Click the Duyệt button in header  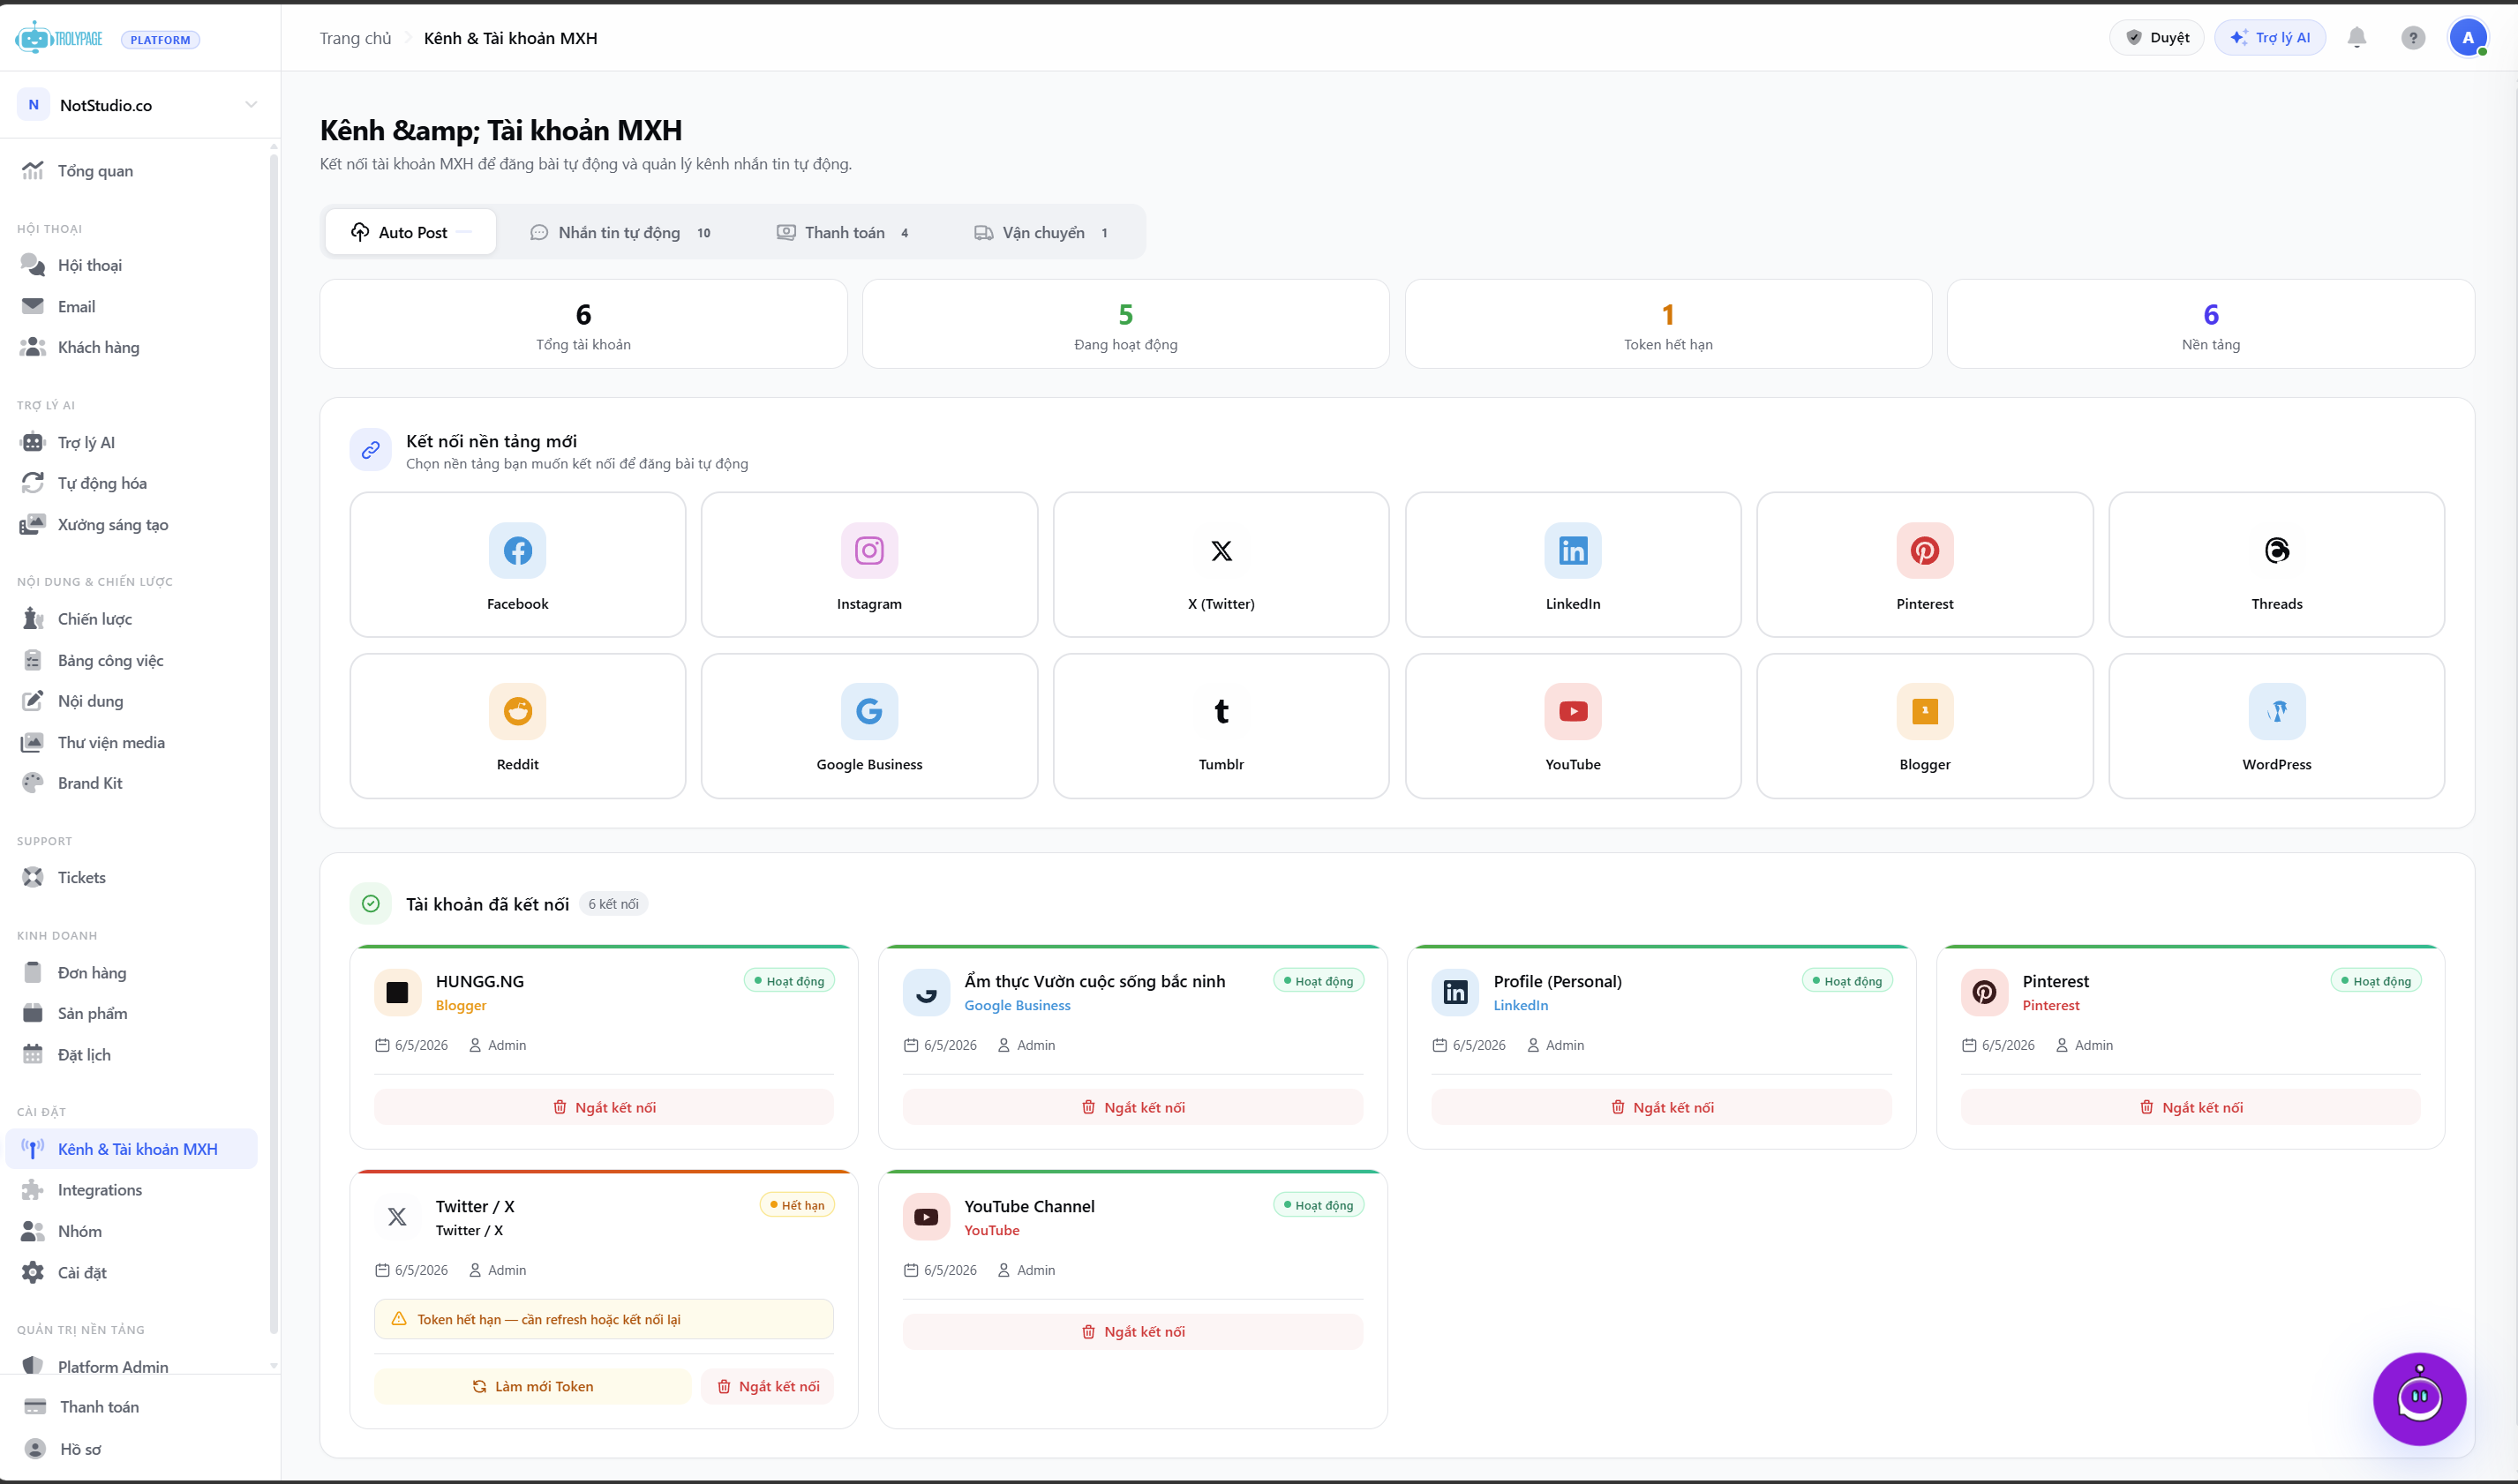coord(2157,38)
